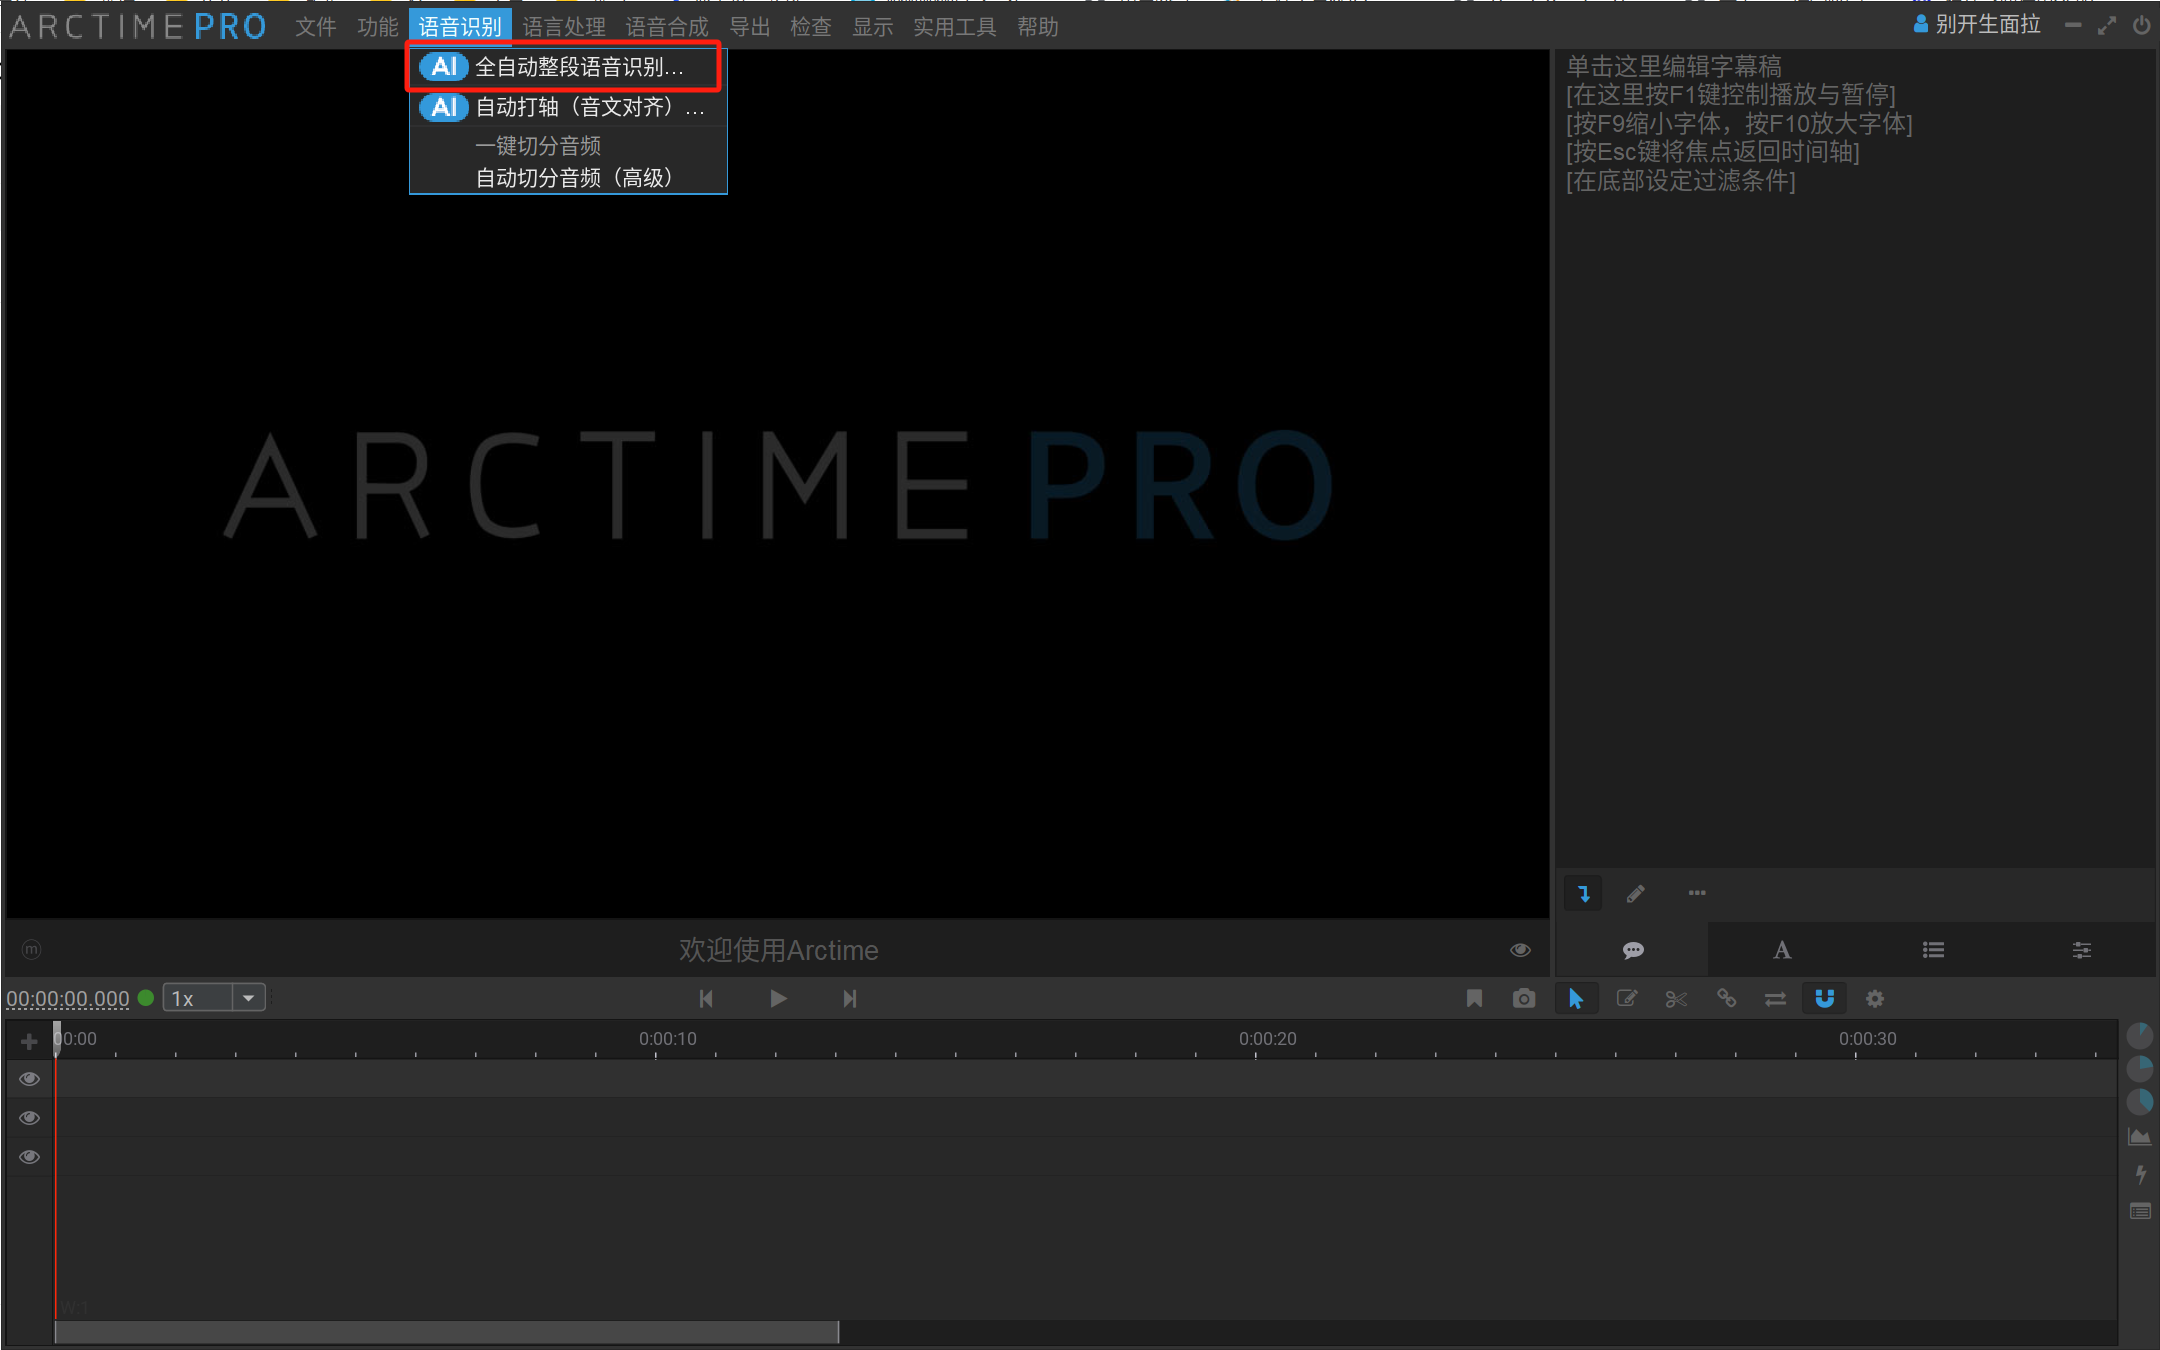Click the horizontal timeline scrollbar
The width and height of the screenshot is (2160, 1350).
pyautogui.click(x=446, y=1331)
